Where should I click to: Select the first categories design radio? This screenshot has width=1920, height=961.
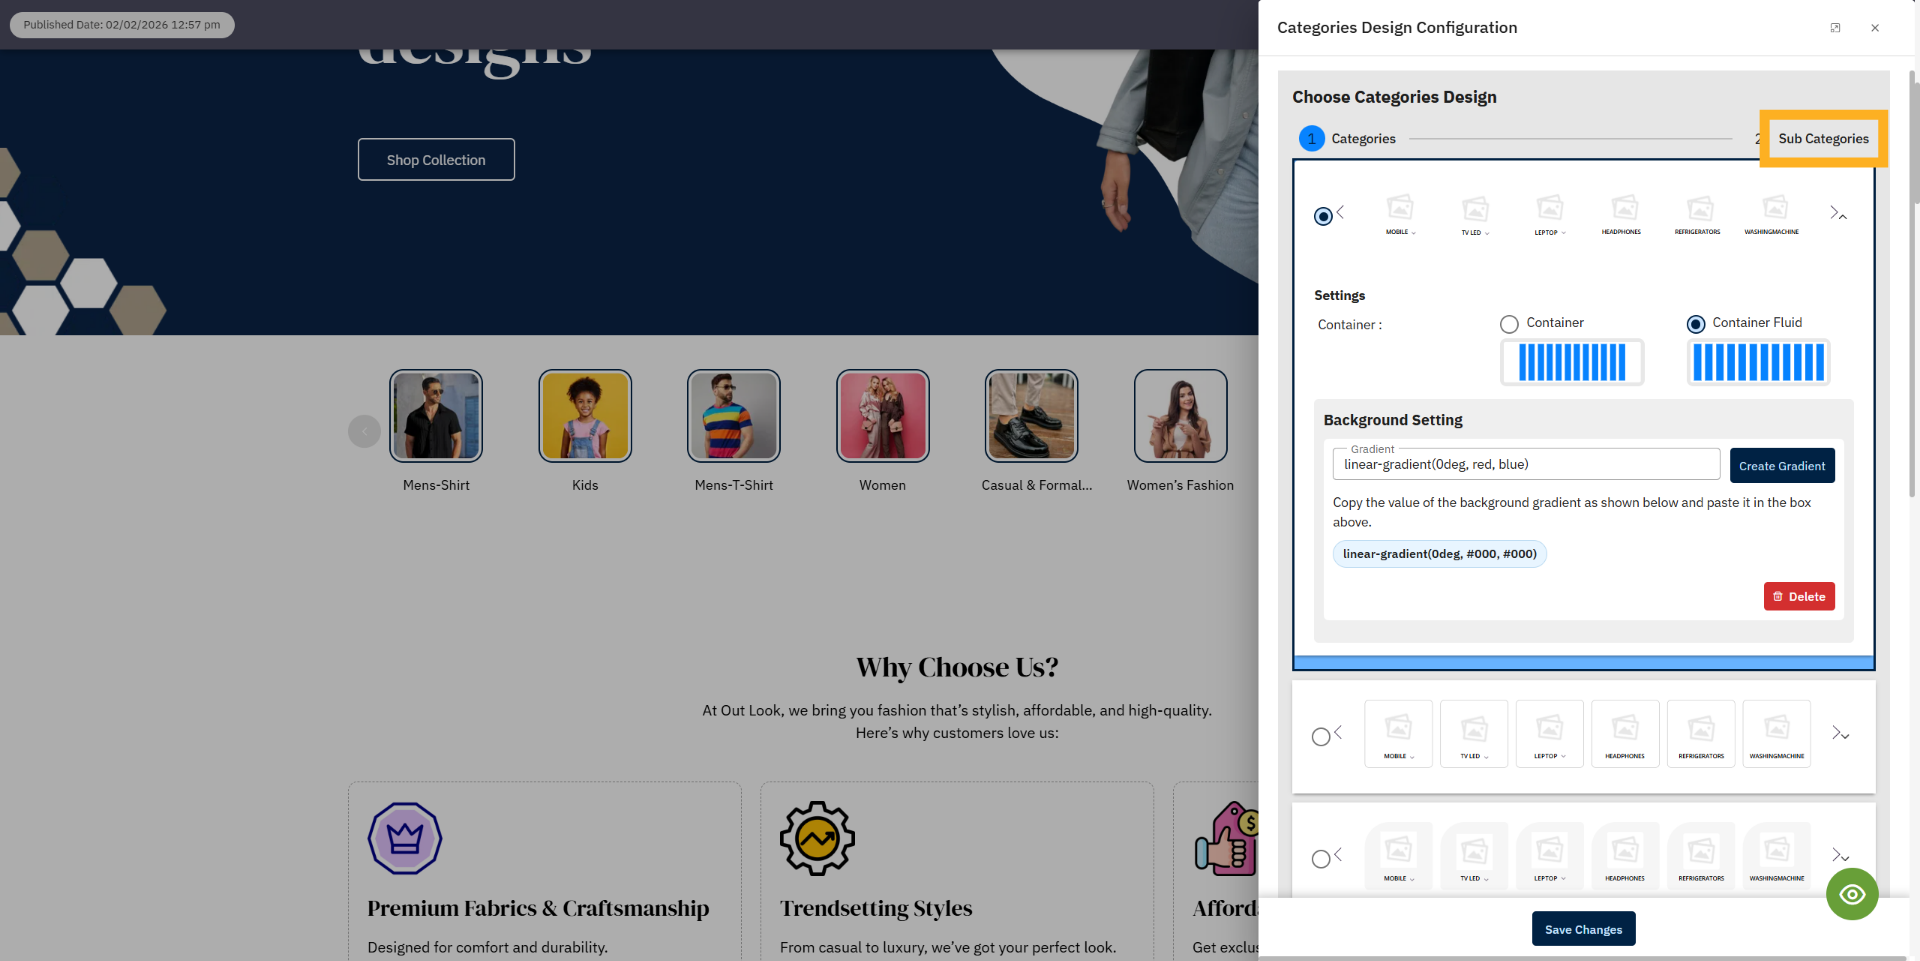(1323, 216)
